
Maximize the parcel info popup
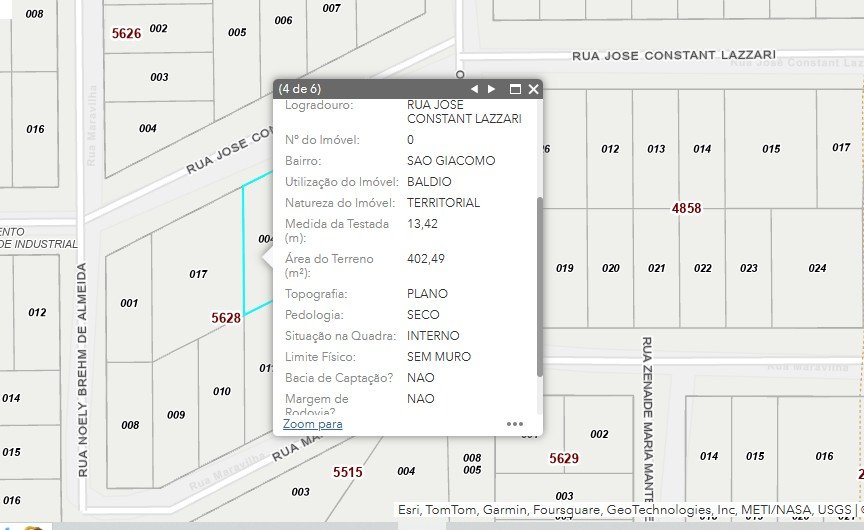click(516, 89)
